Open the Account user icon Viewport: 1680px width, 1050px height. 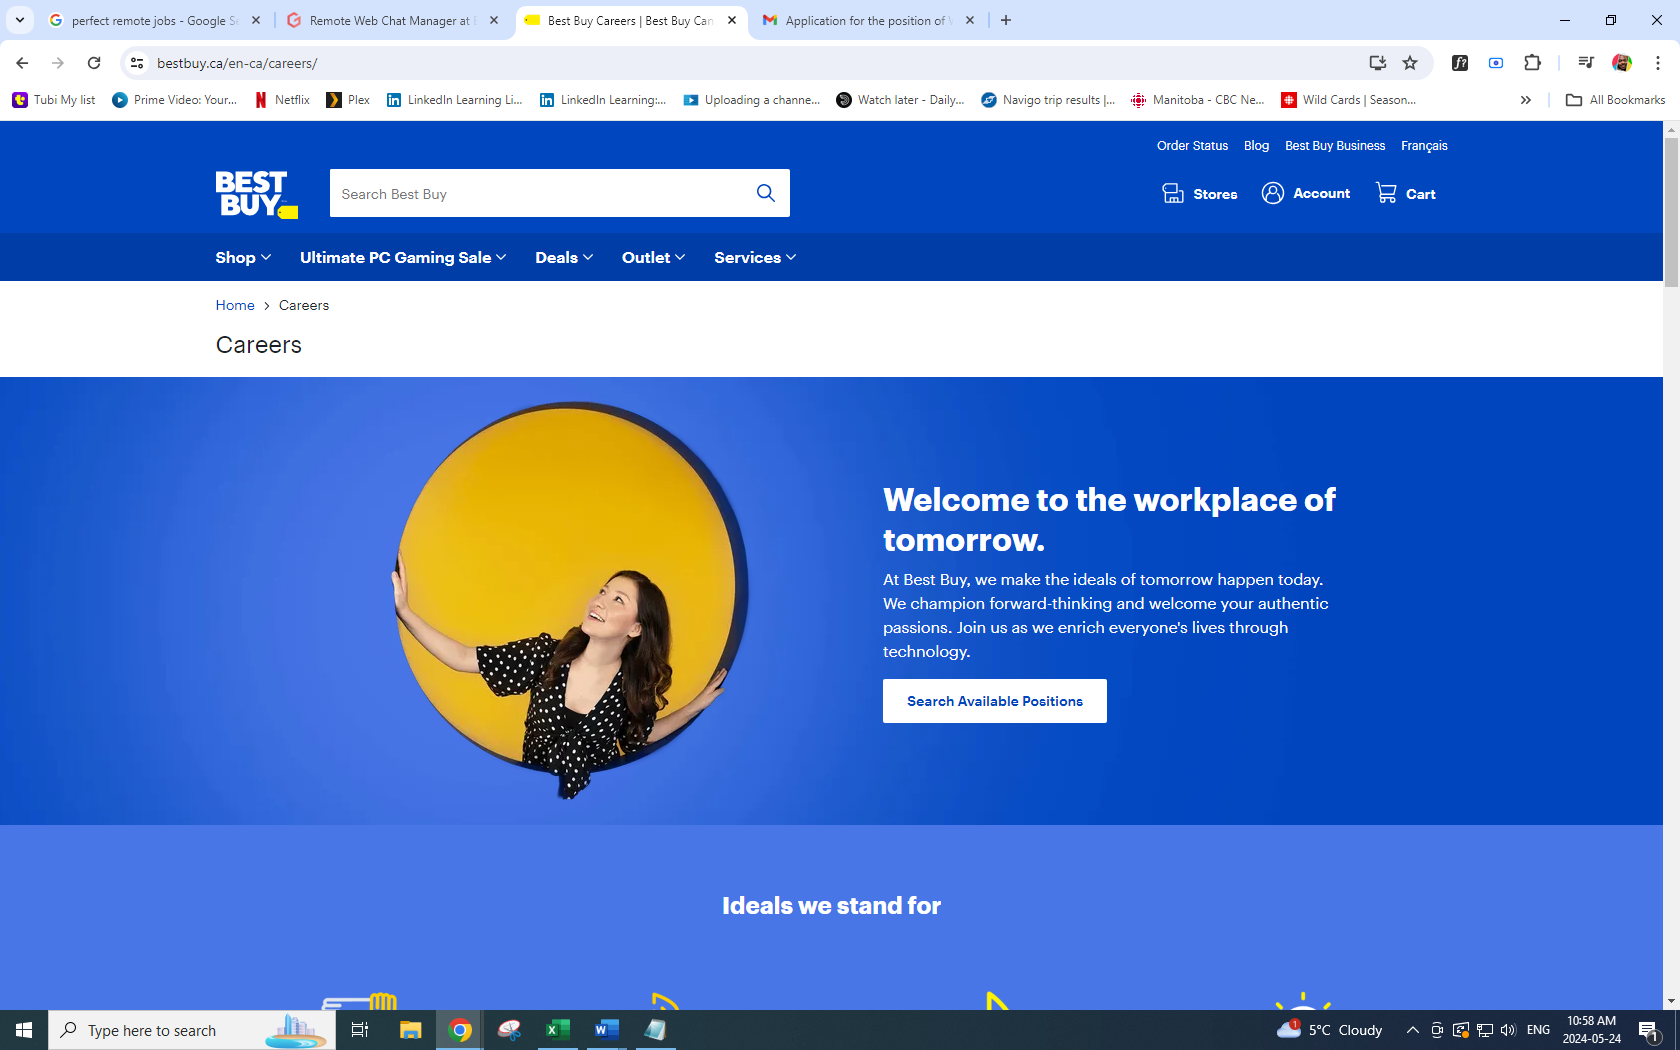[x=1272, y=193]
